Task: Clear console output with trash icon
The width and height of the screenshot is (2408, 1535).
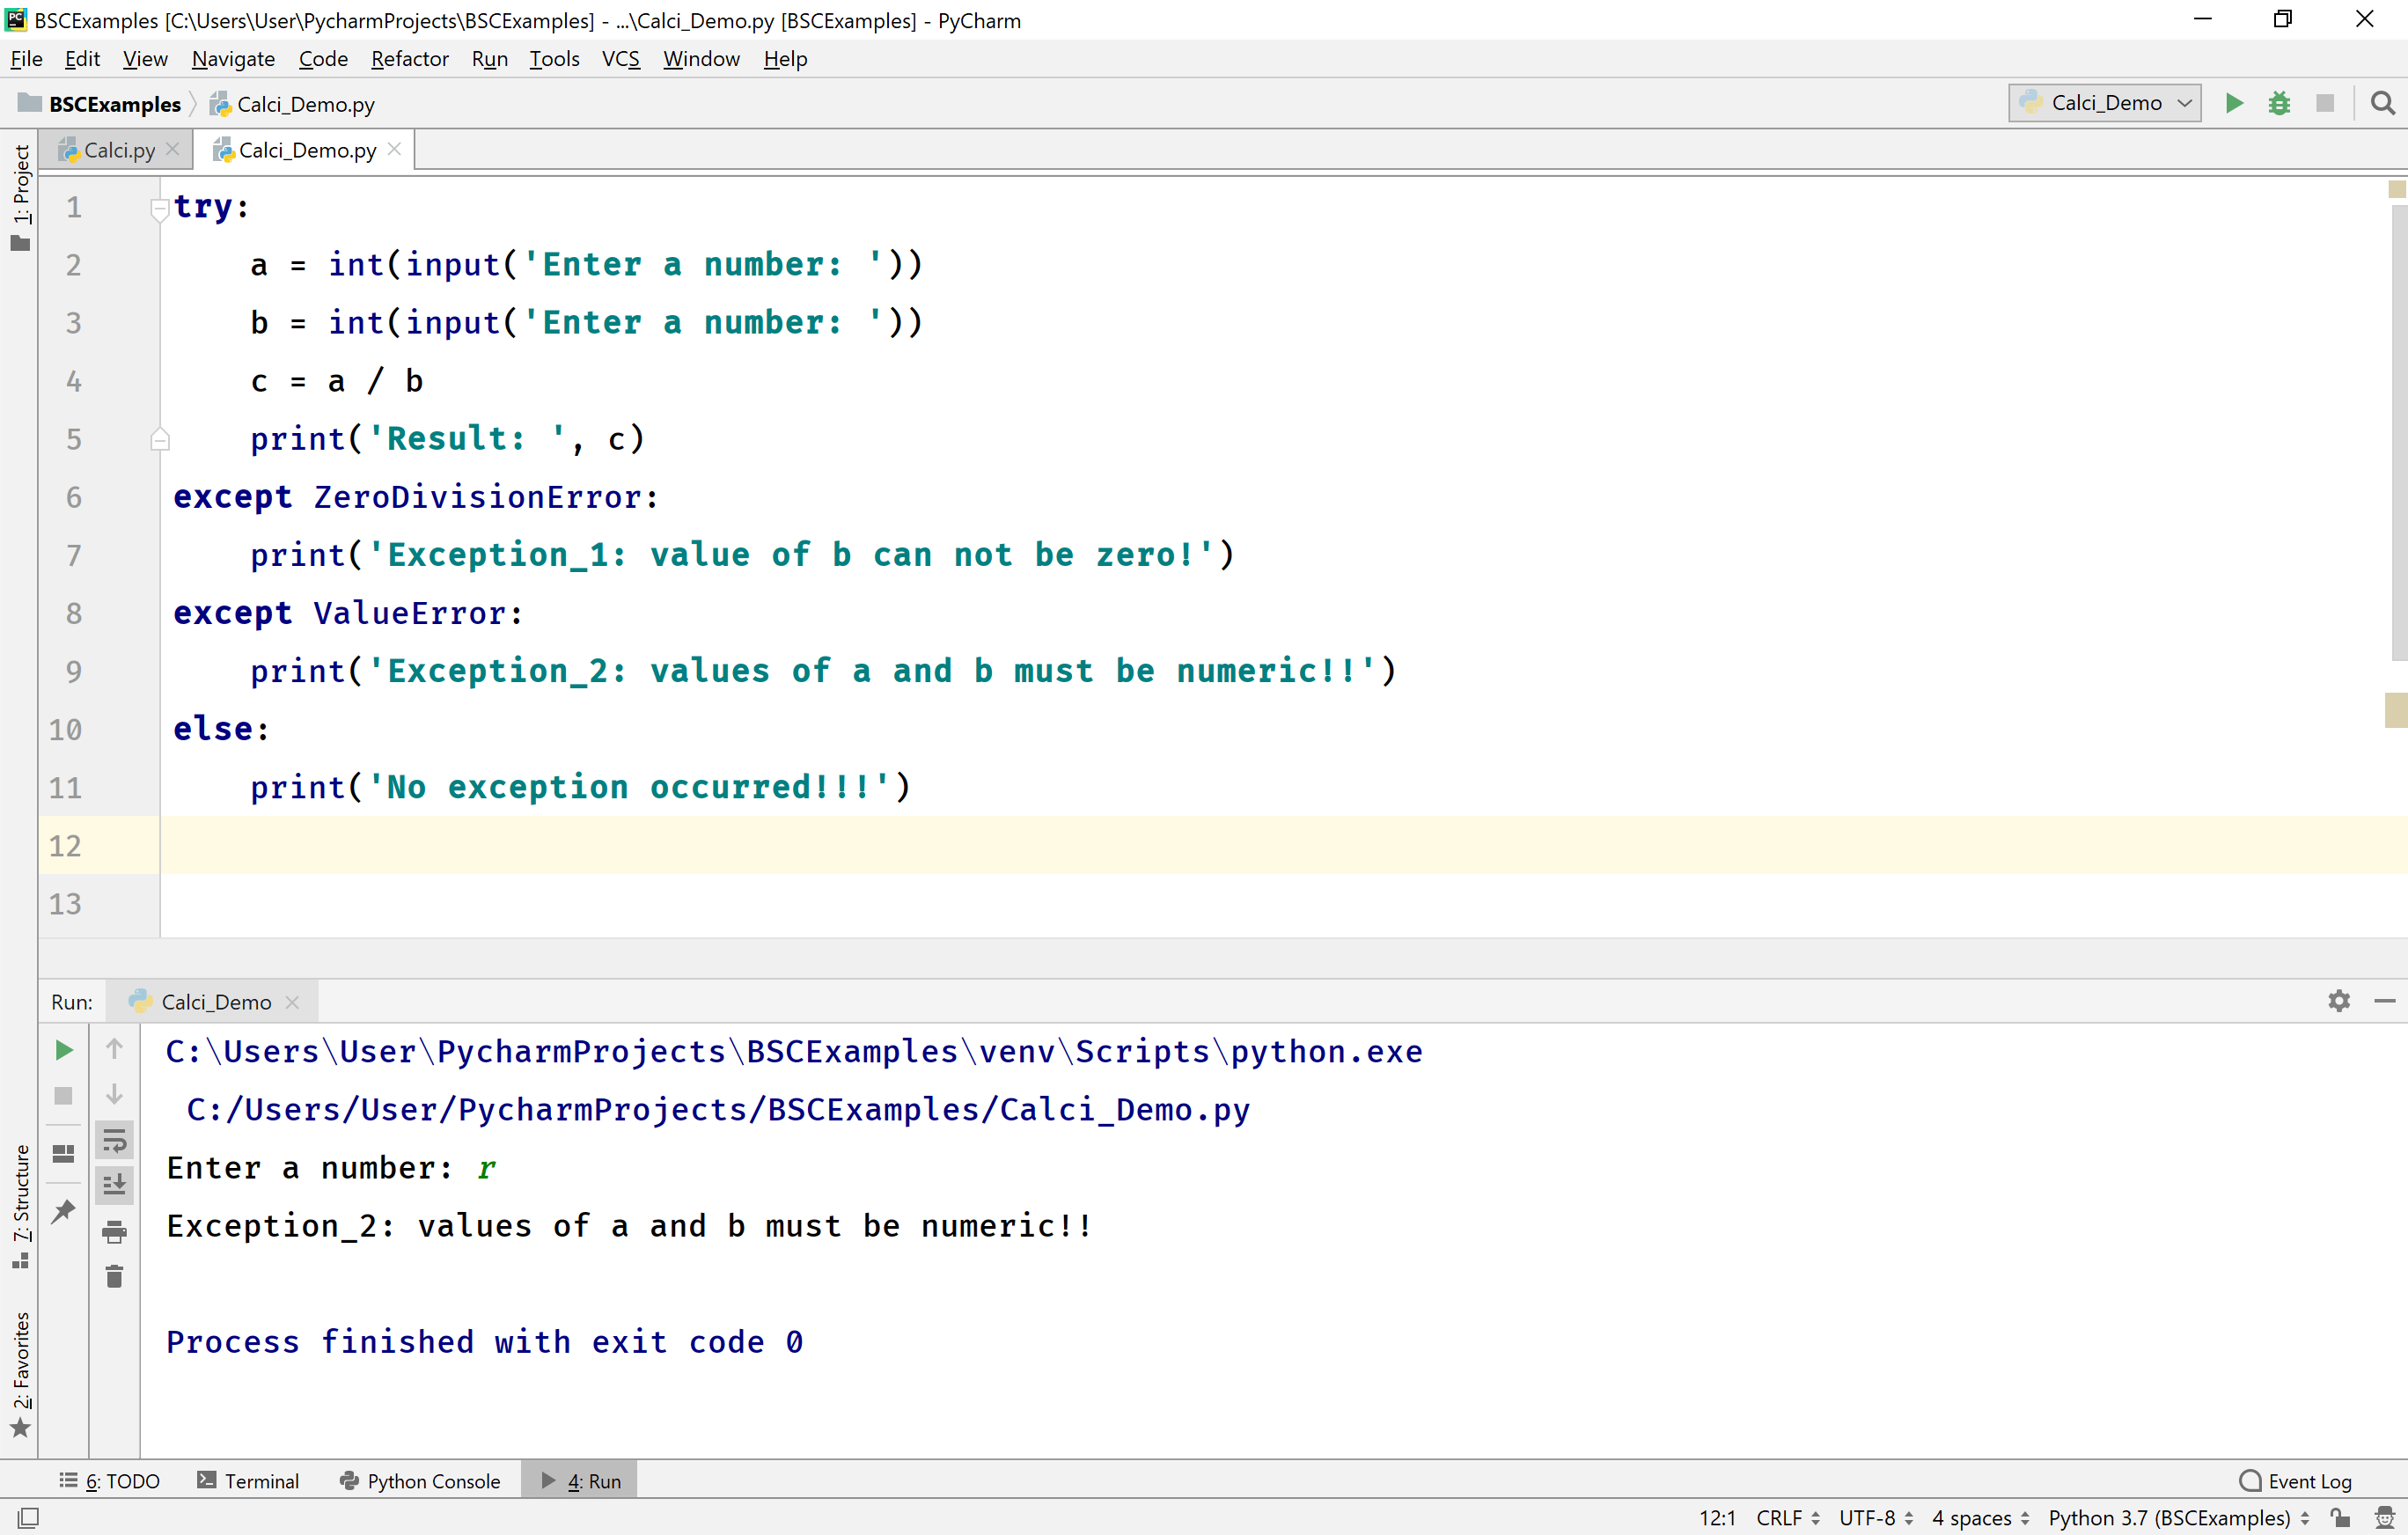Action: coord(114,1276)
